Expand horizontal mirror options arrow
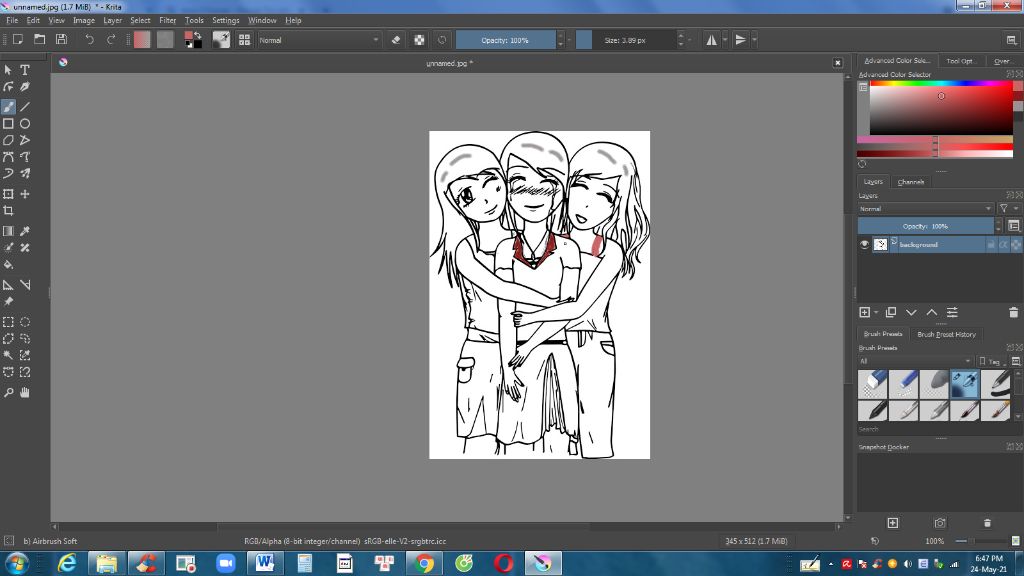This screenshot has height=576, width=1024. 725,40
